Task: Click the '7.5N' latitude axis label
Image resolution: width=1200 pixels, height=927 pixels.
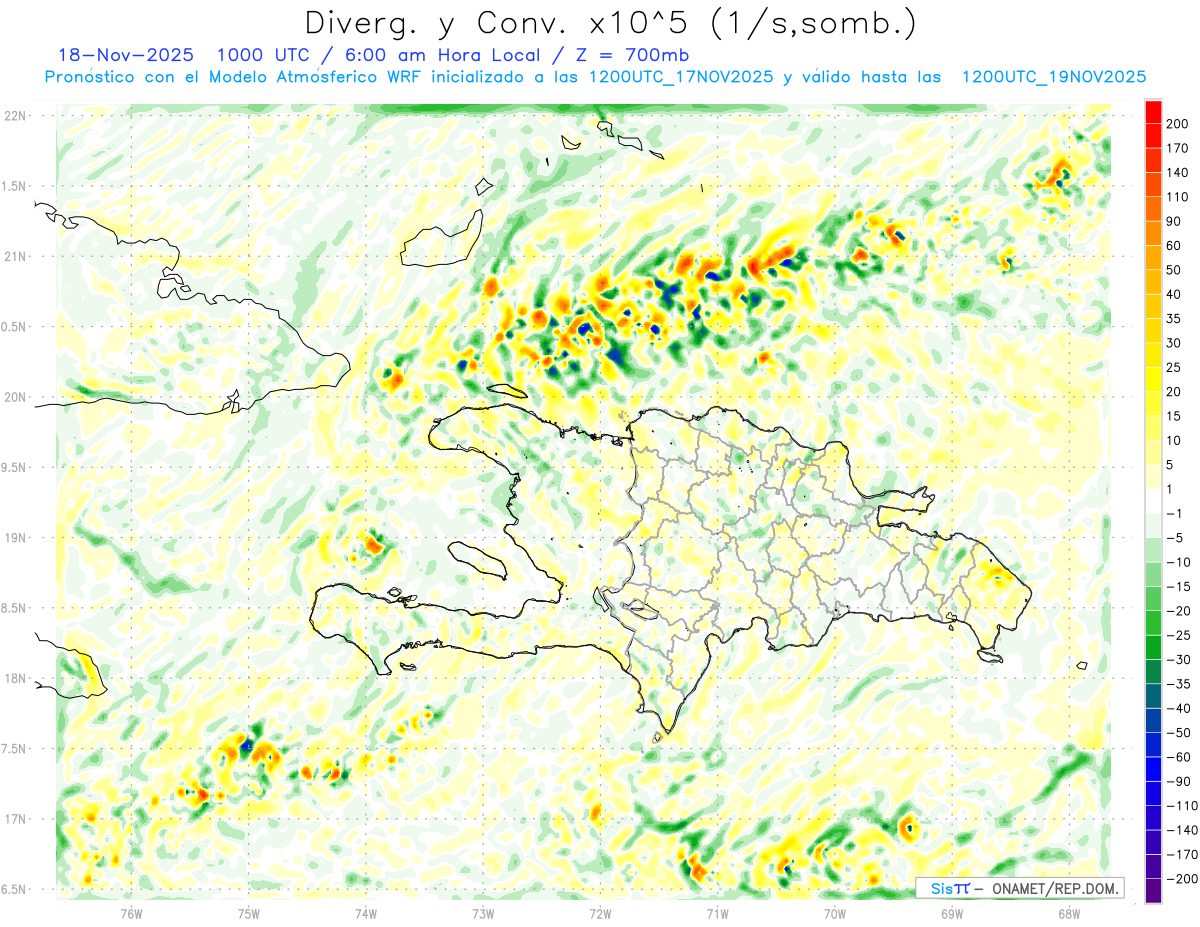Action: tap(14, 748)
